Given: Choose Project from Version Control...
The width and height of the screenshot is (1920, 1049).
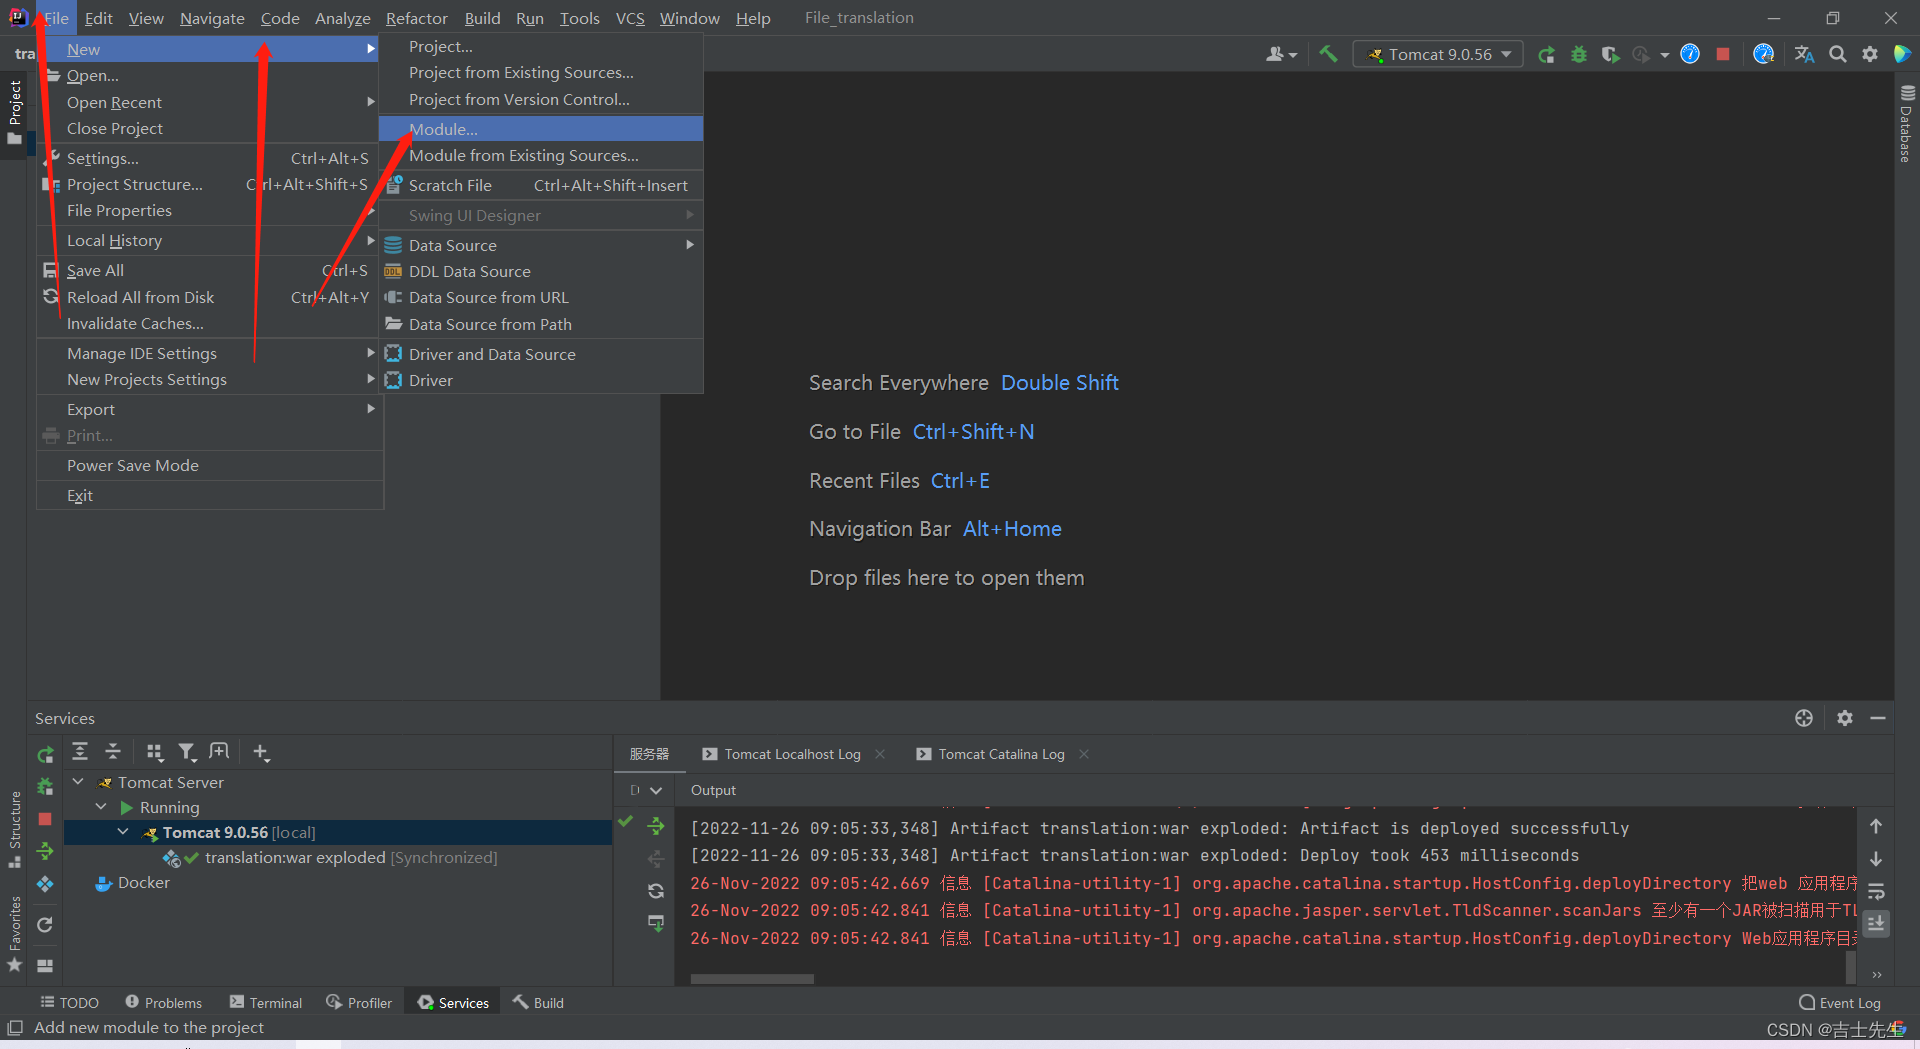Looking at the screenshot, I should pos(541,99).
